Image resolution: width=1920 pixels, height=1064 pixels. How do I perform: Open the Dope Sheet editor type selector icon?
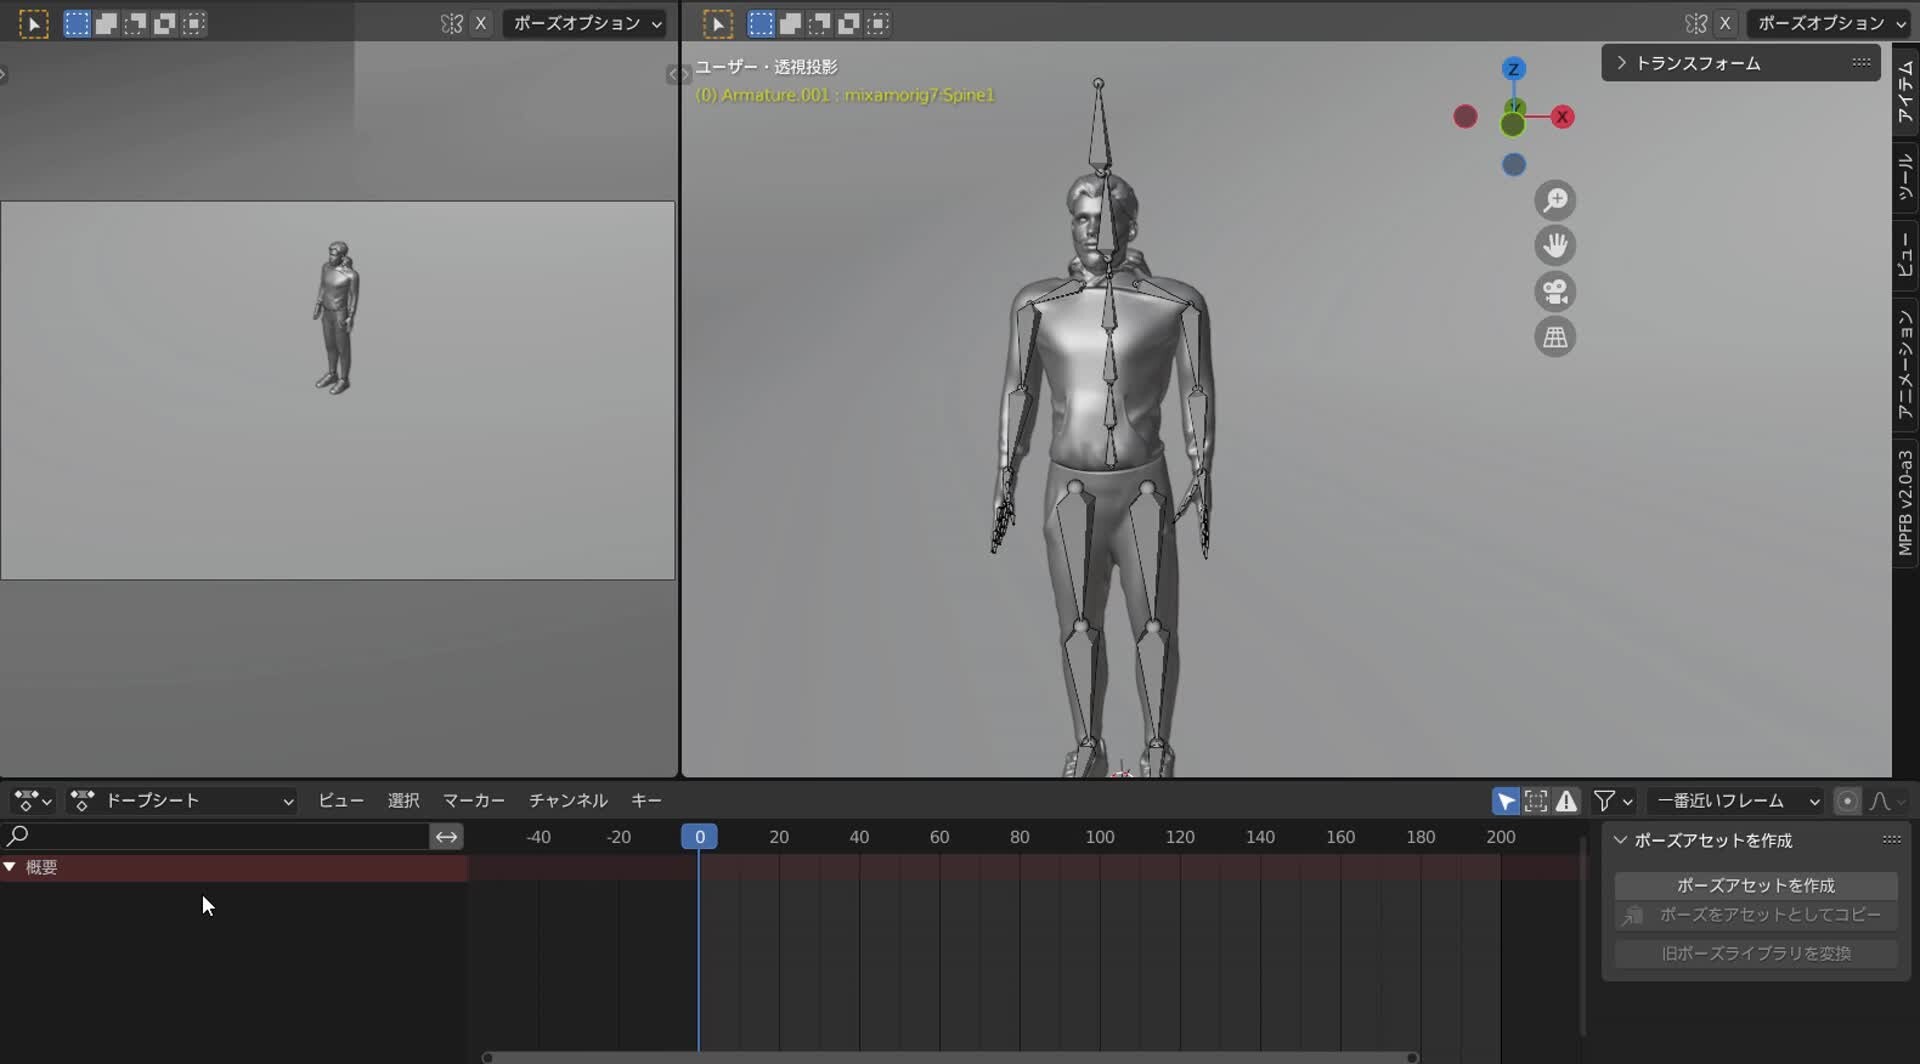pyautogui.click(x=30, y=800)
